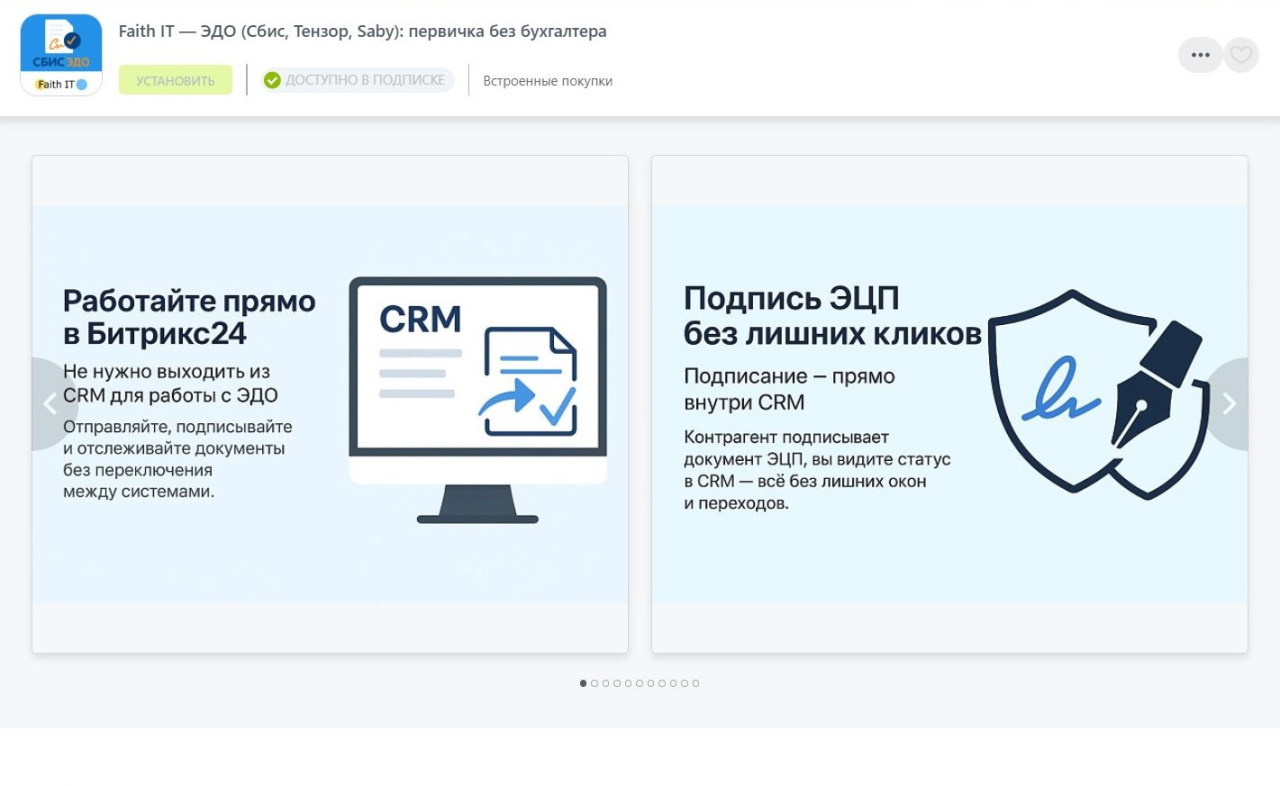Advance carousel with right arrow
This screenshot has height=786, width=1280.
coord(1229,404)
